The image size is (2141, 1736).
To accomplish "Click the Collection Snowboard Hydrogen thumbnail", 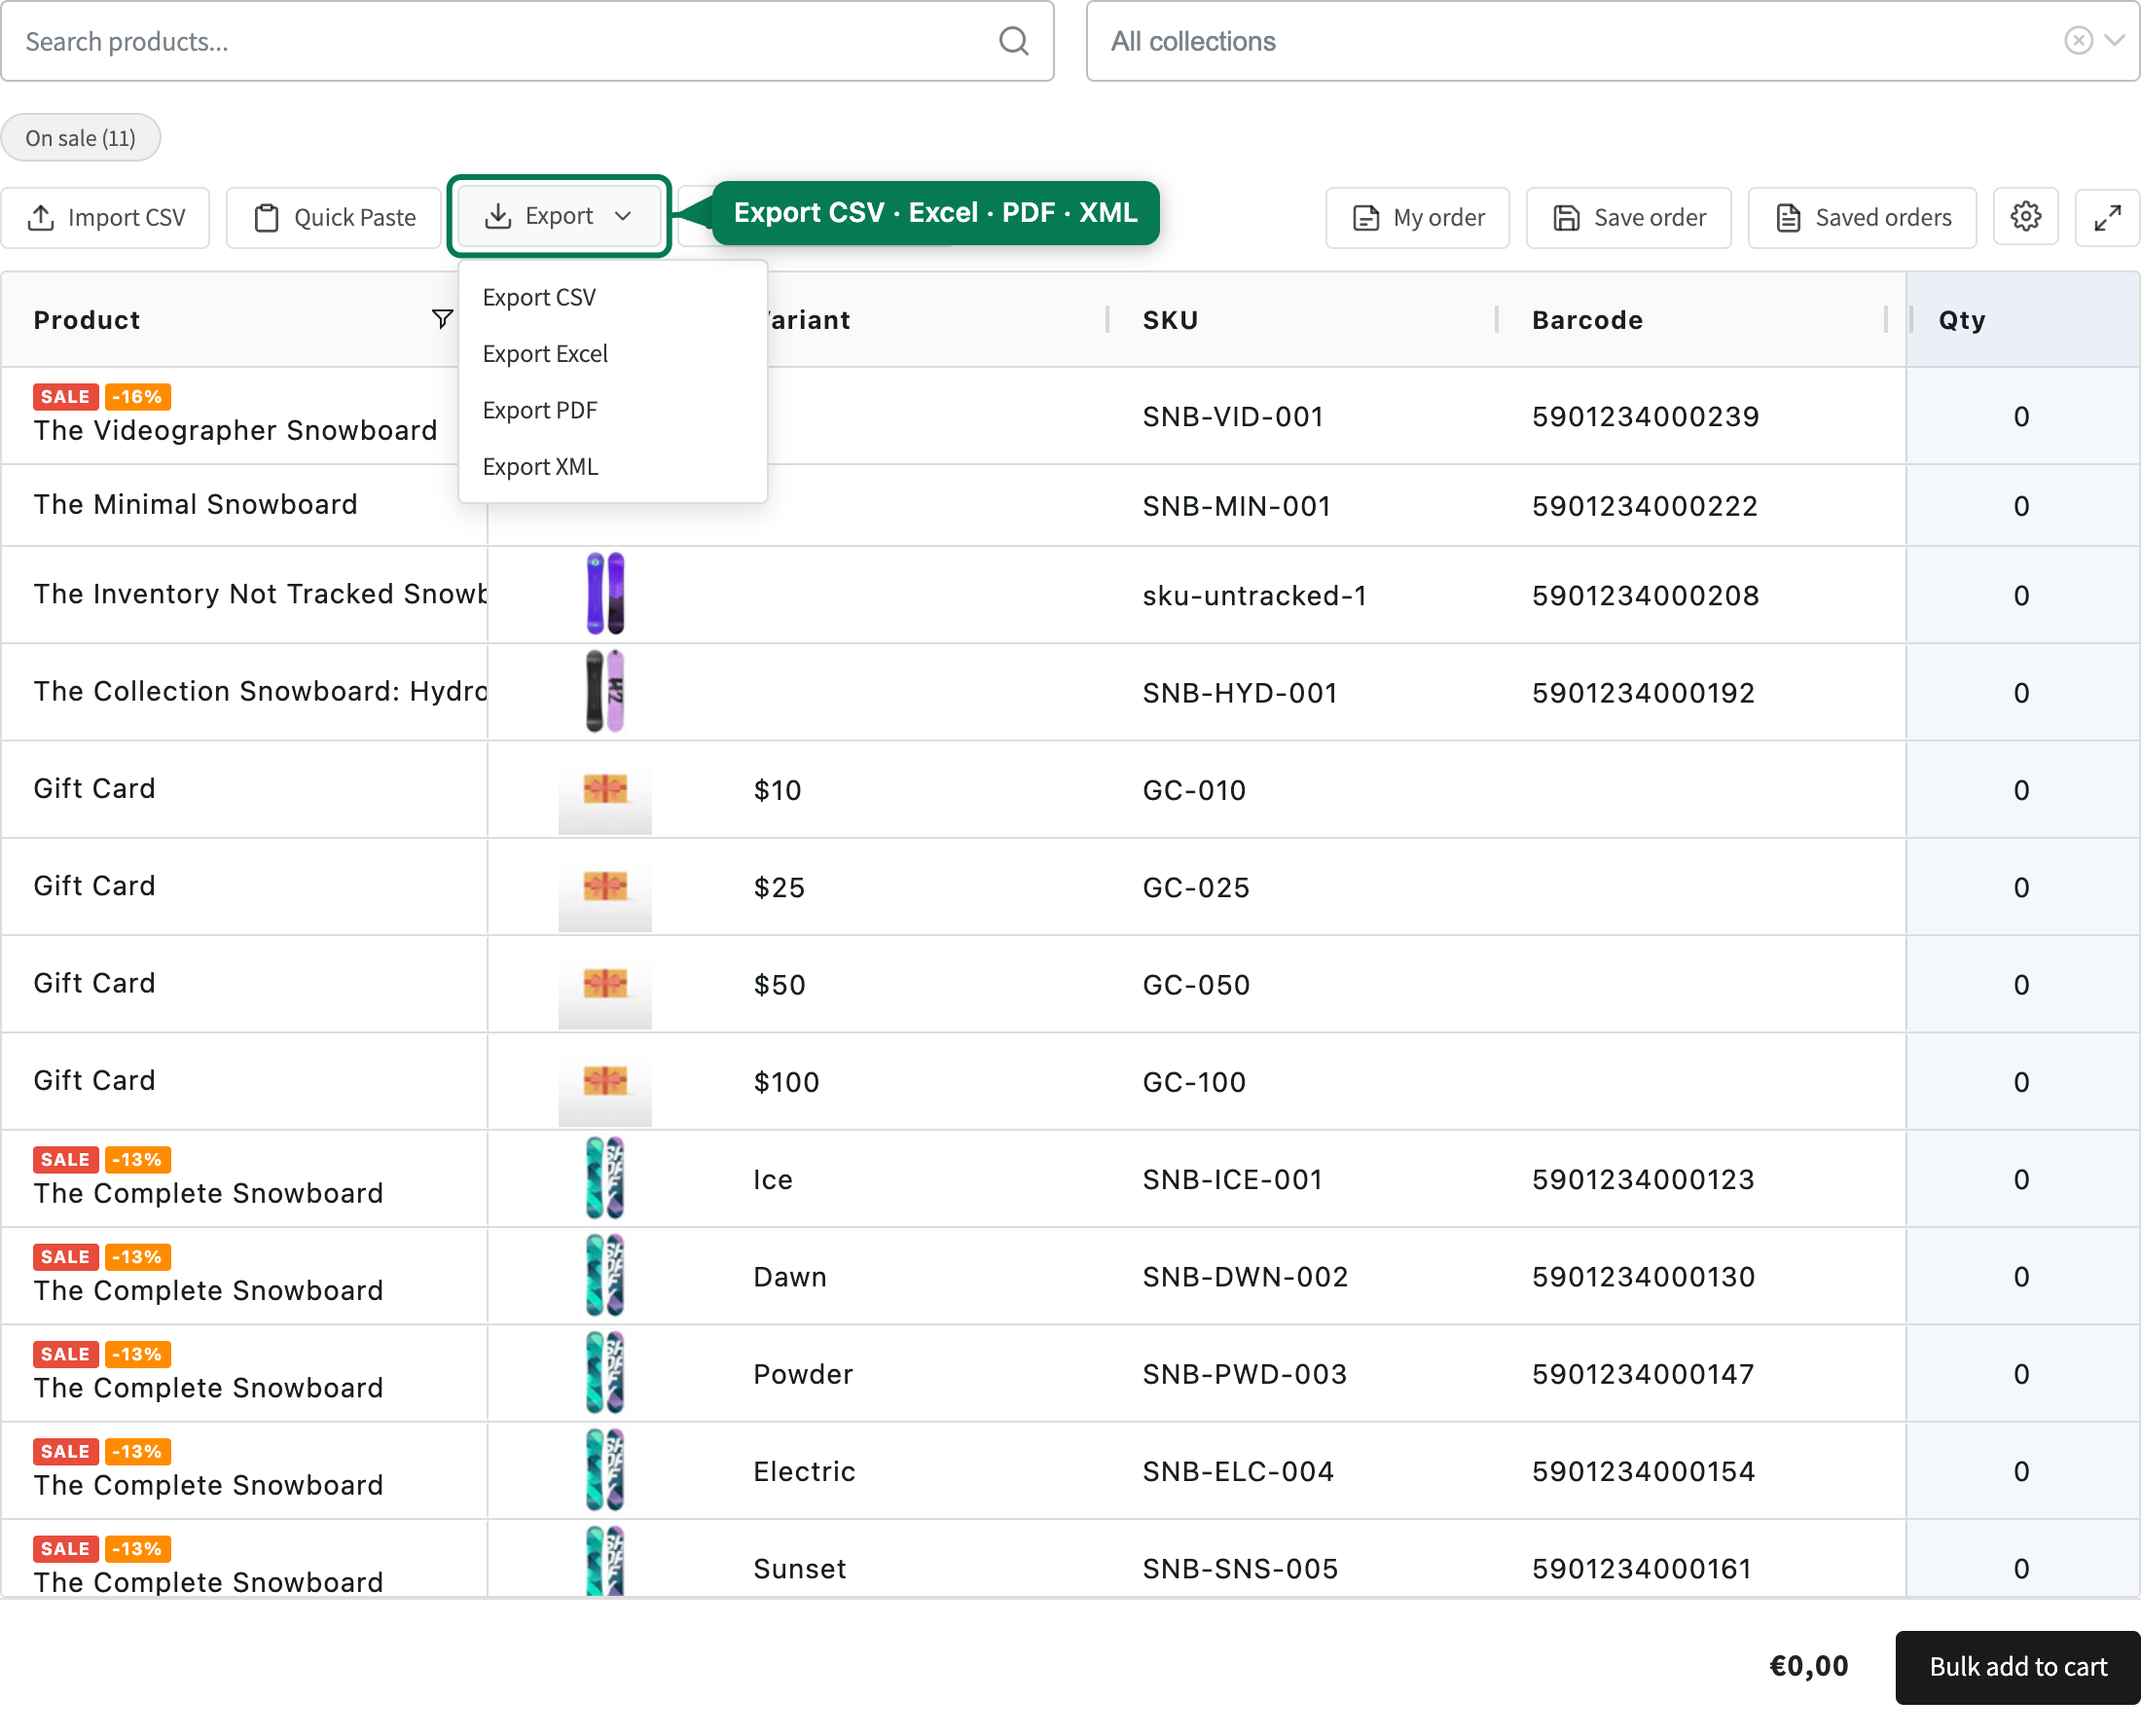I will tap(605, 691).
